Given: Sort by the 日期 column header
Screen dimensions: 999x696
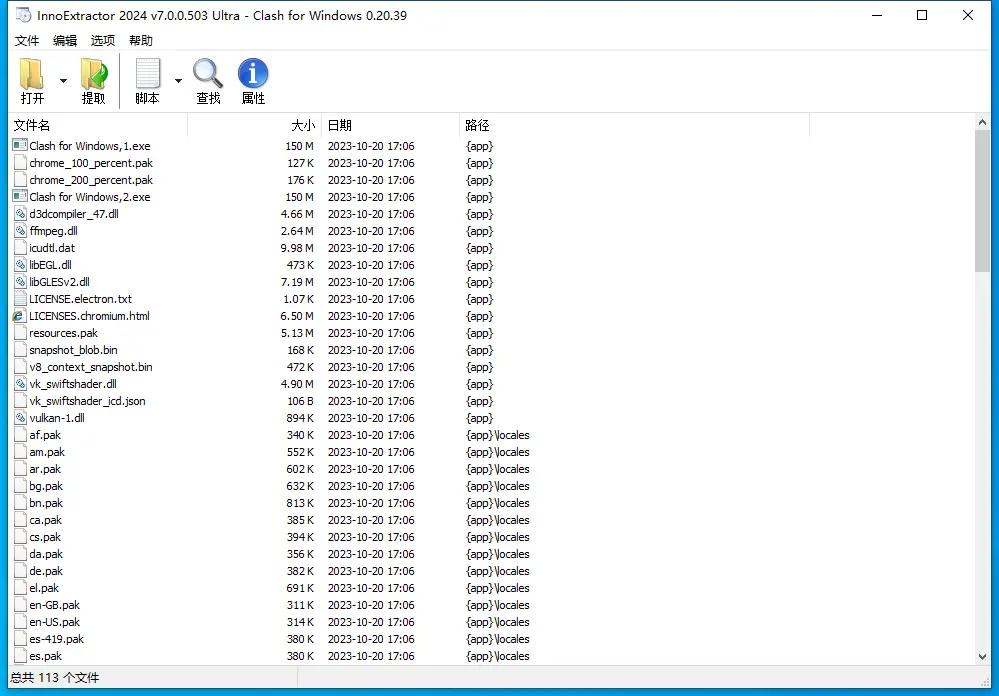Looking at the screenshot, I should [x=391, y=125].
